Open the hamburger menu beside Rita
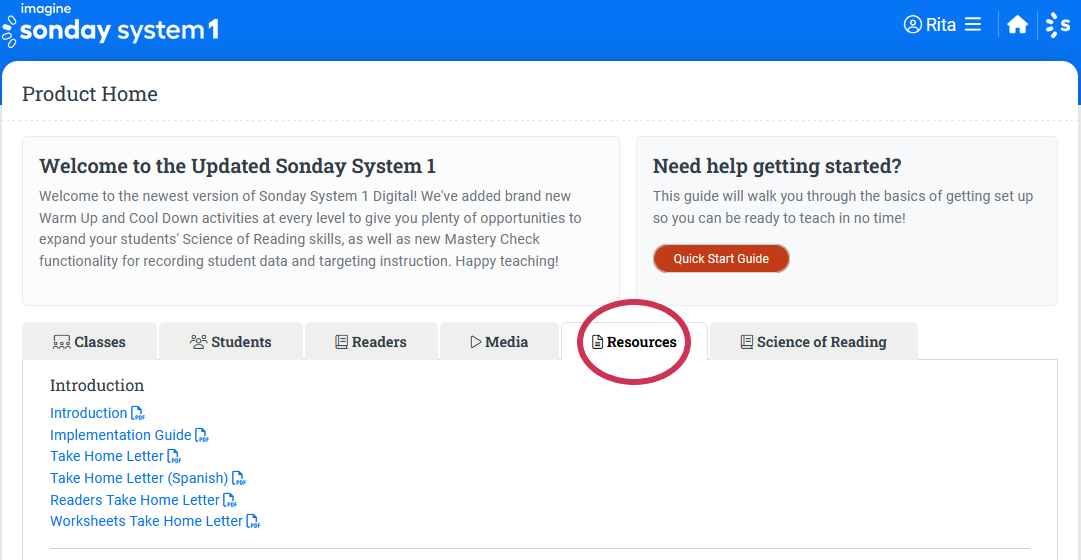This screenshot has height=560, width=1081. coord(973,25)
